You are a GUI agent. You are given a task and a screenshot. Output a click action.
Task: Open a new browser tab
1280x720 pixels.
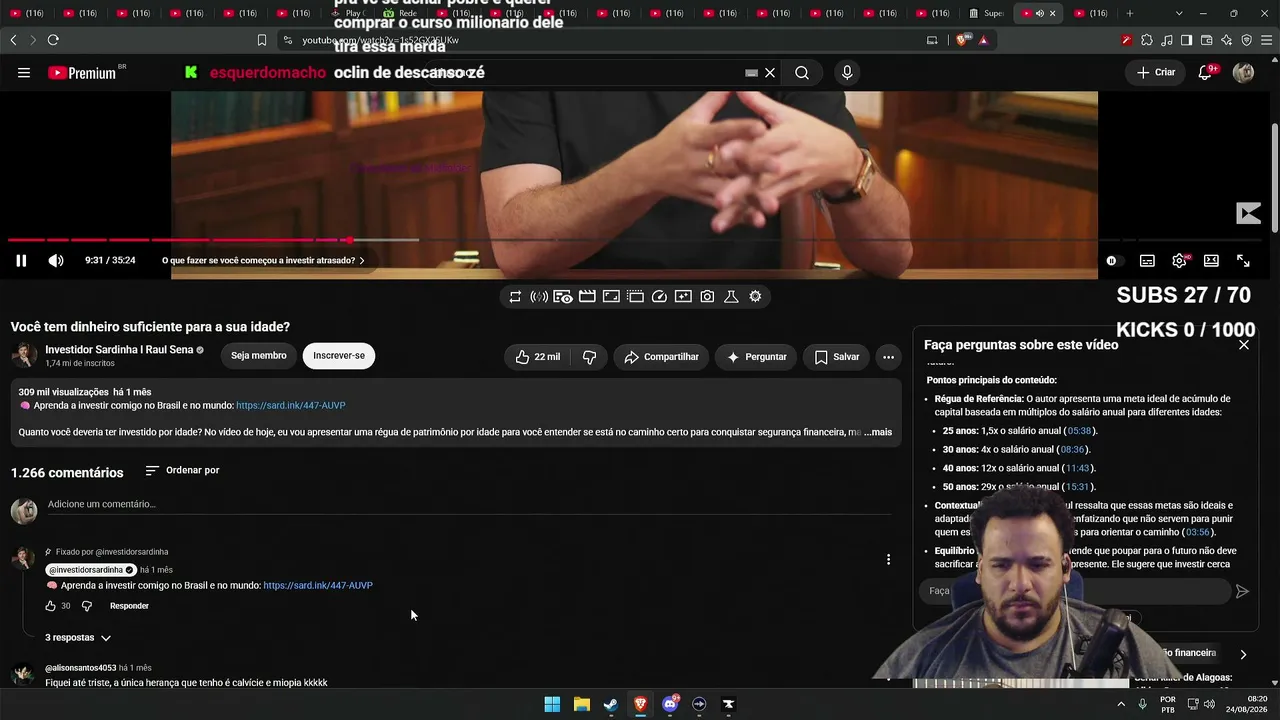point(1130,13)
